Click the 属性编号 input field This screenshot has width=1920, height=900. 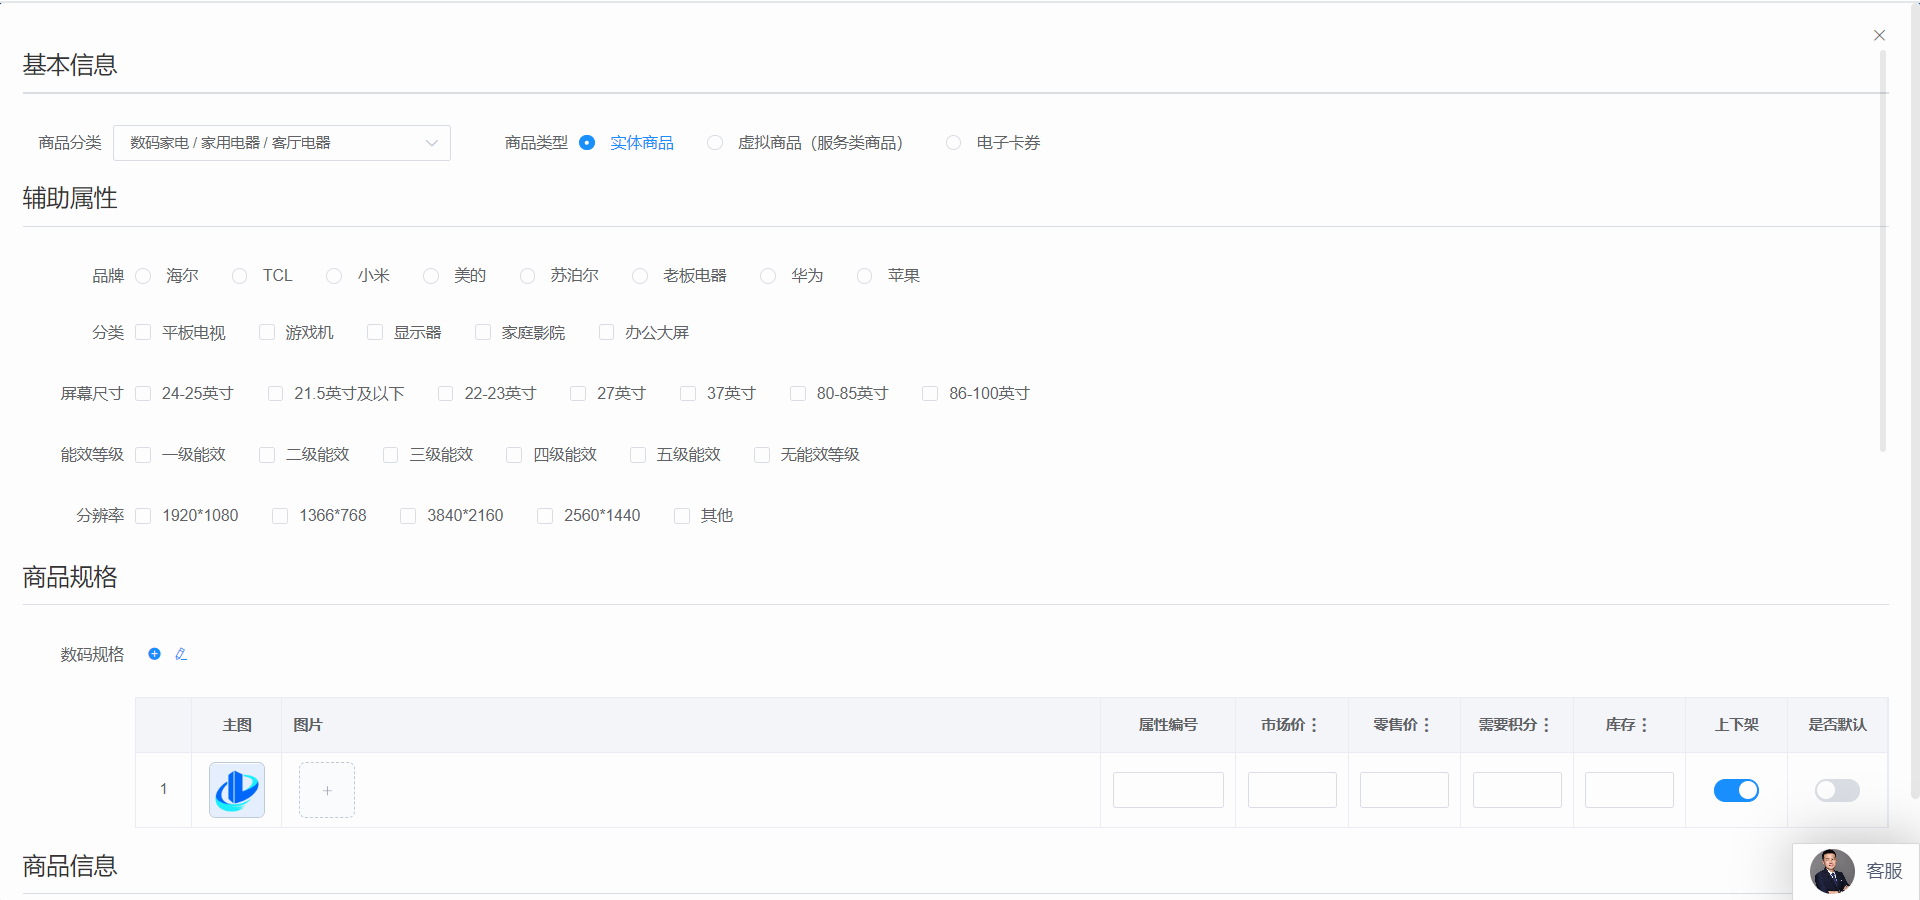1168,790
